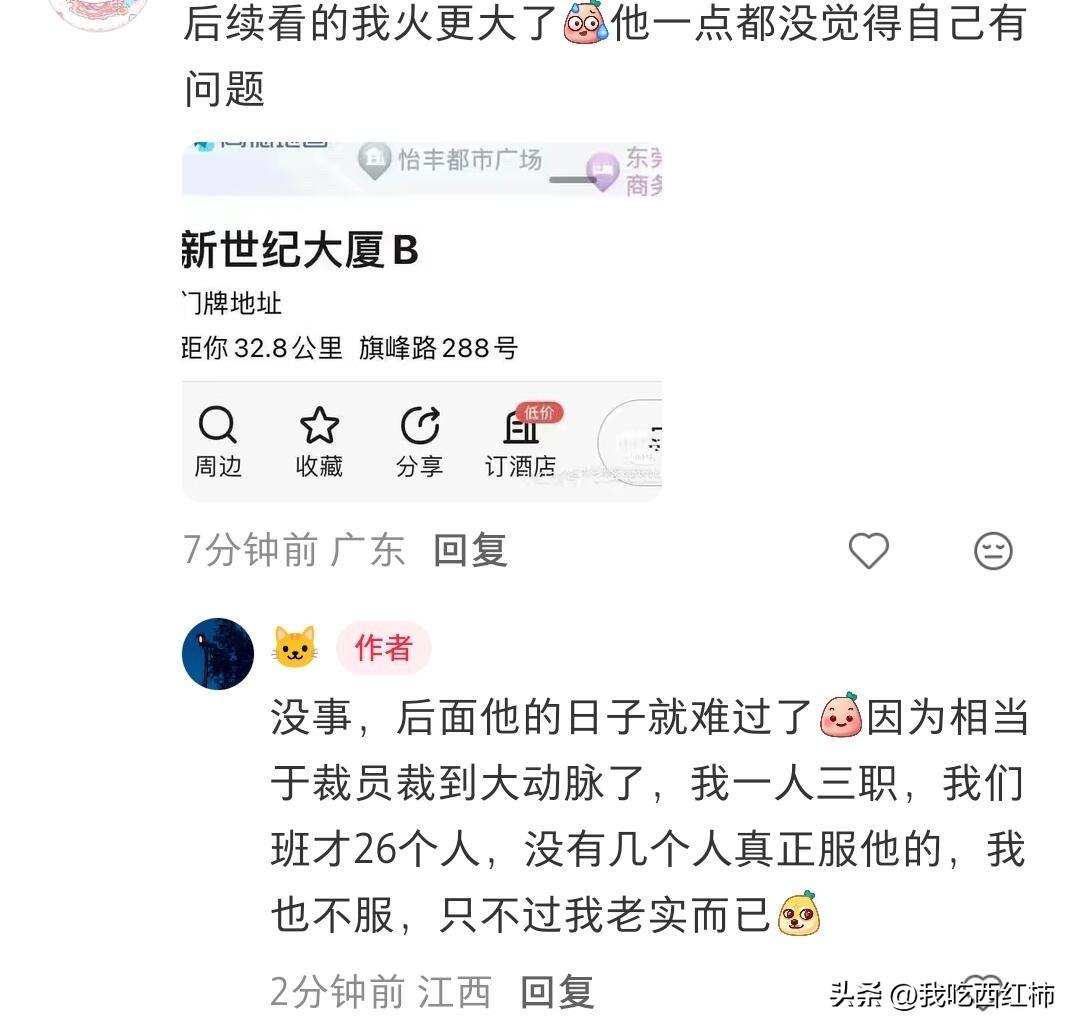The height and width of the screenshot is (1033, 1079).
Task: Open the map screenshot image
Action: point(422,321)
